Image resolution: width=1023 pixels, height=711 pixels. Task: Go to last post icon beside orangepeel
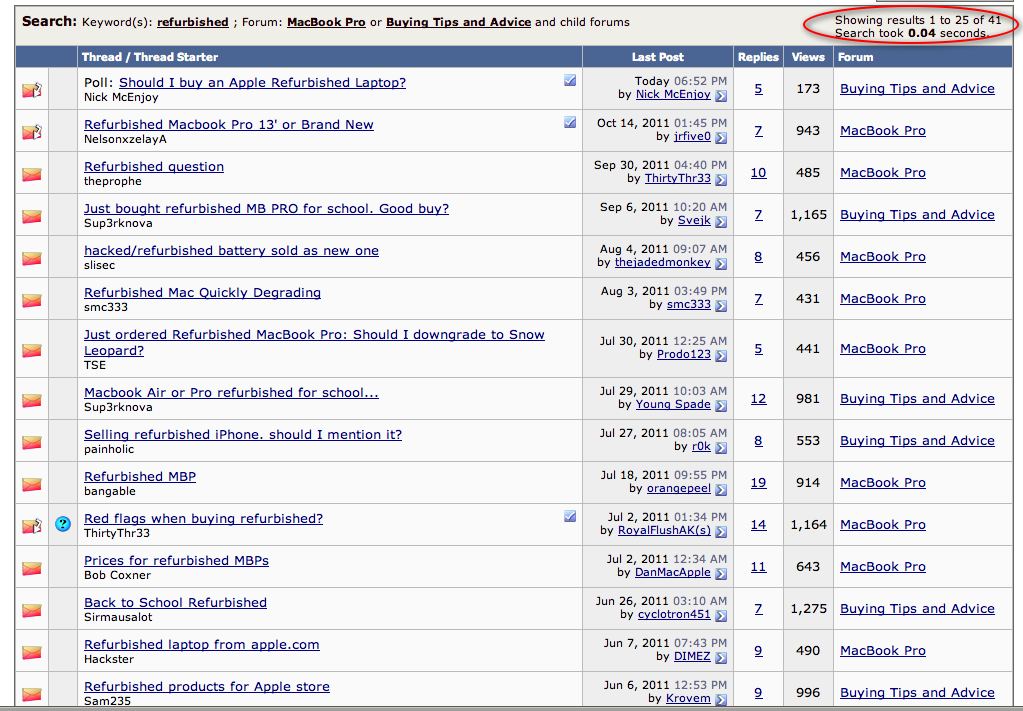point(721,490)
